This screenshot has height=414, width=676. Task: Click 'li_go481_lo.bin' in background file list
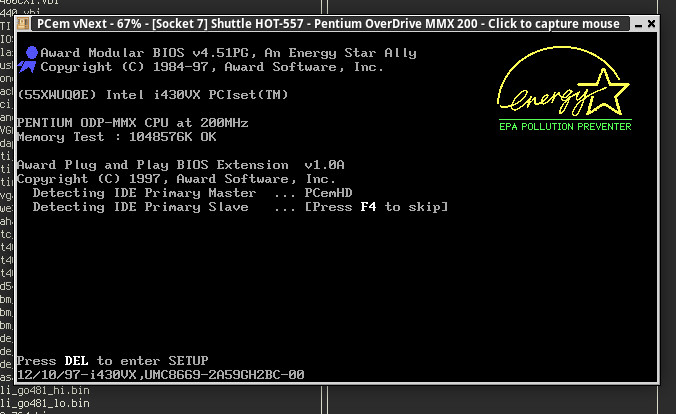[x=45, y=404]
